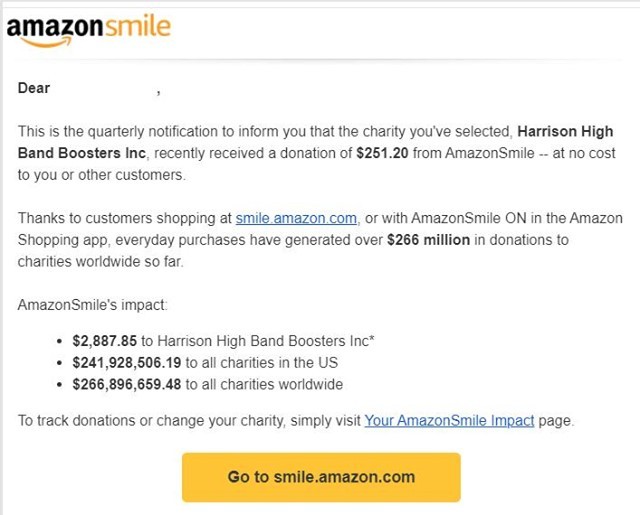Click the second bullet point marker
The image size is (640, 515).
60,363
